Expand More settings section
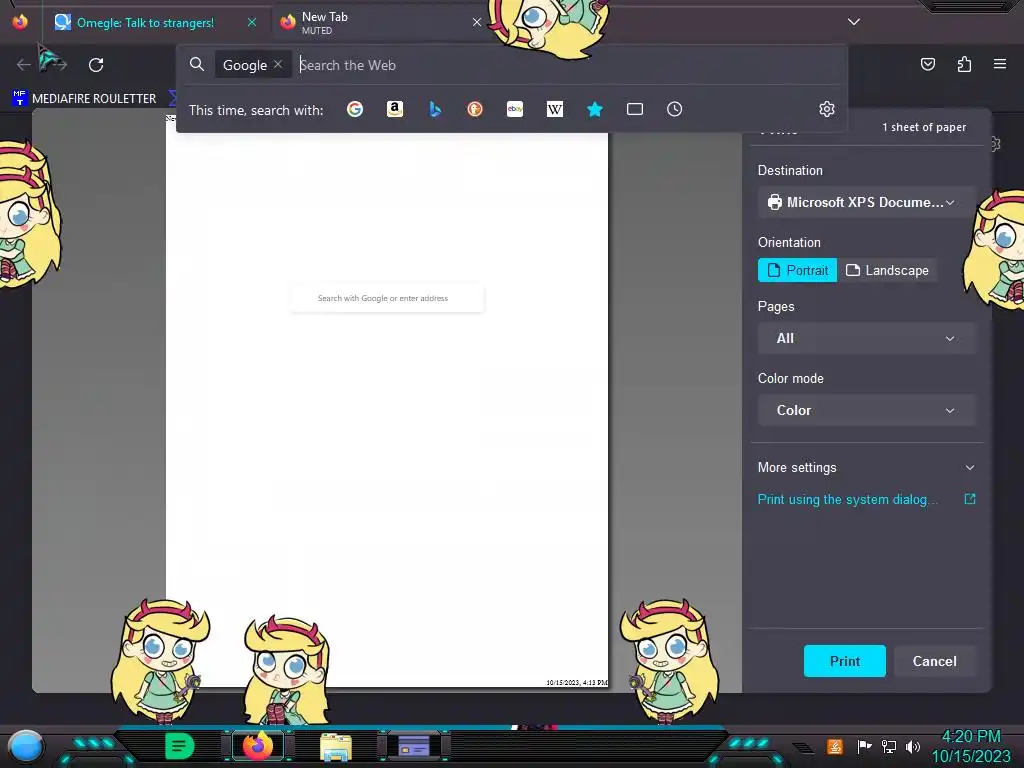 (x=867, y=468)
